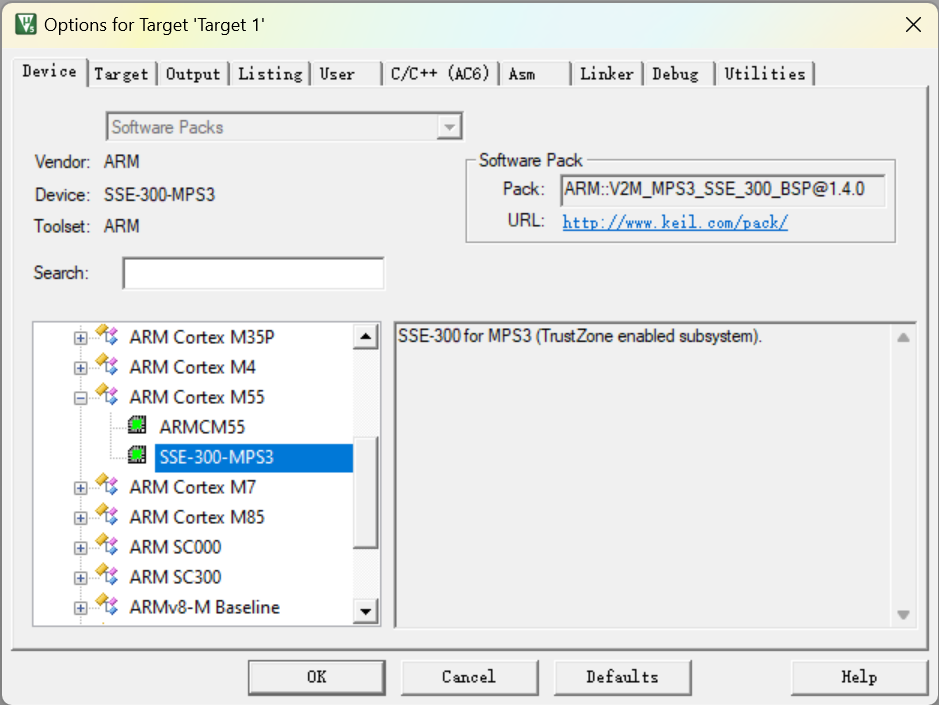Select the ARM Cortex M55 row
939x705 pixels.
197,397
